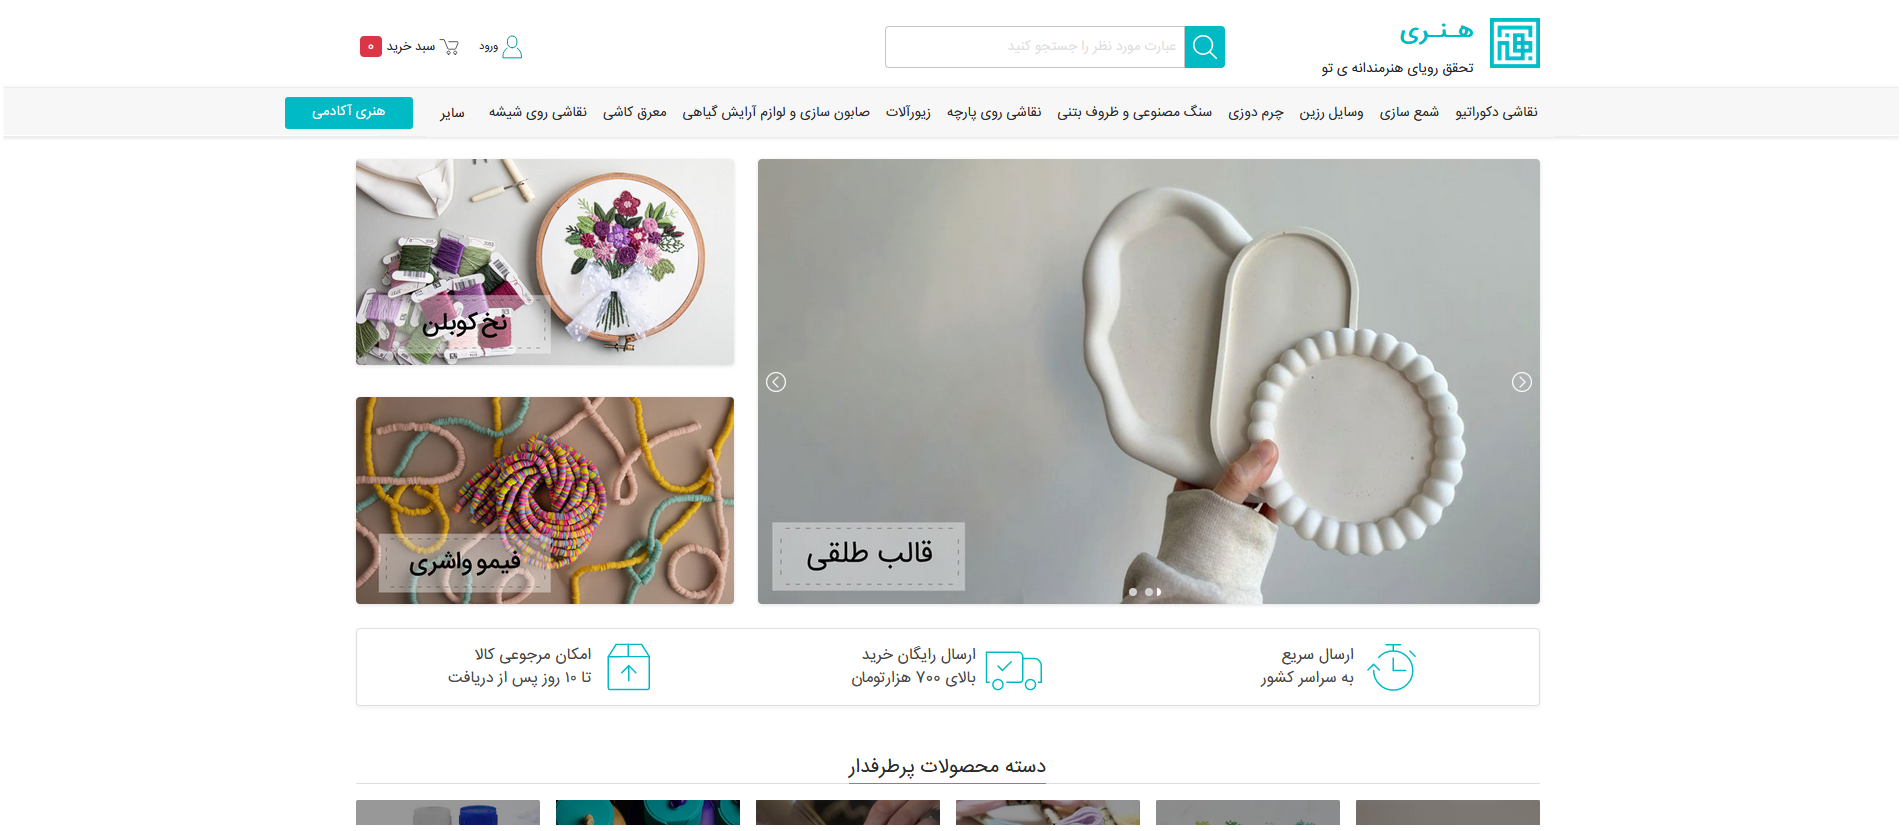Click the cart item count badge
The width and height of the screenshot is (1903, 831).
pos(371,46)
